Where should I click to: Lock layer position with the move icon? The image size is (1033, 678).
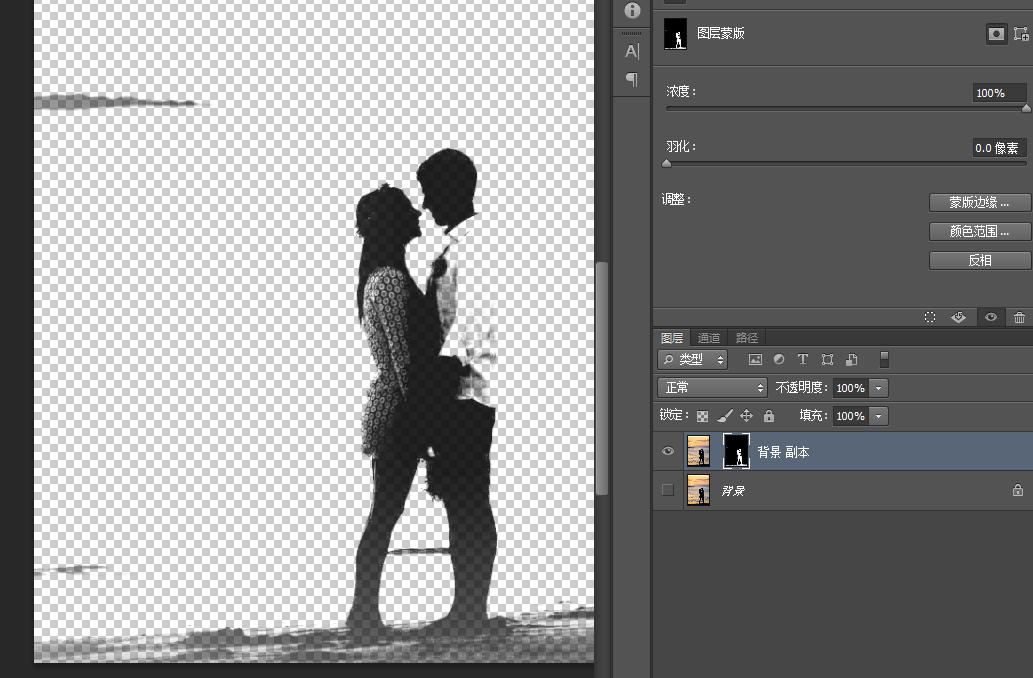(x=746, y=416)
